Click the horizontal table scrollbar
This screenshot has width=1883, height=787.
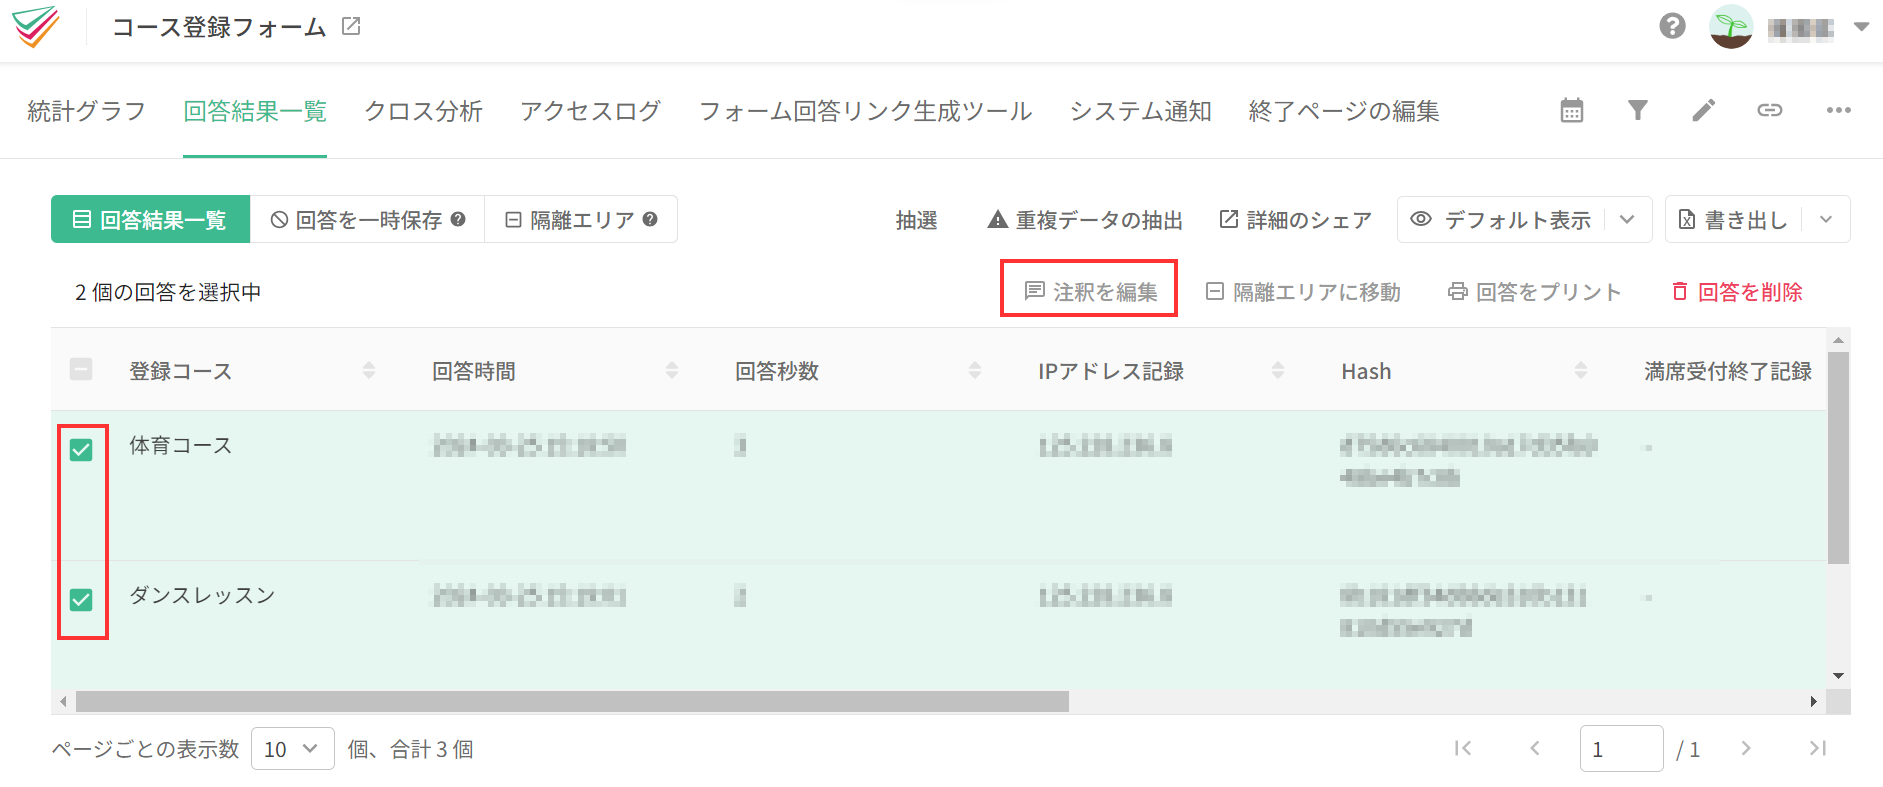pyautogui.click(x=572, y=701)
